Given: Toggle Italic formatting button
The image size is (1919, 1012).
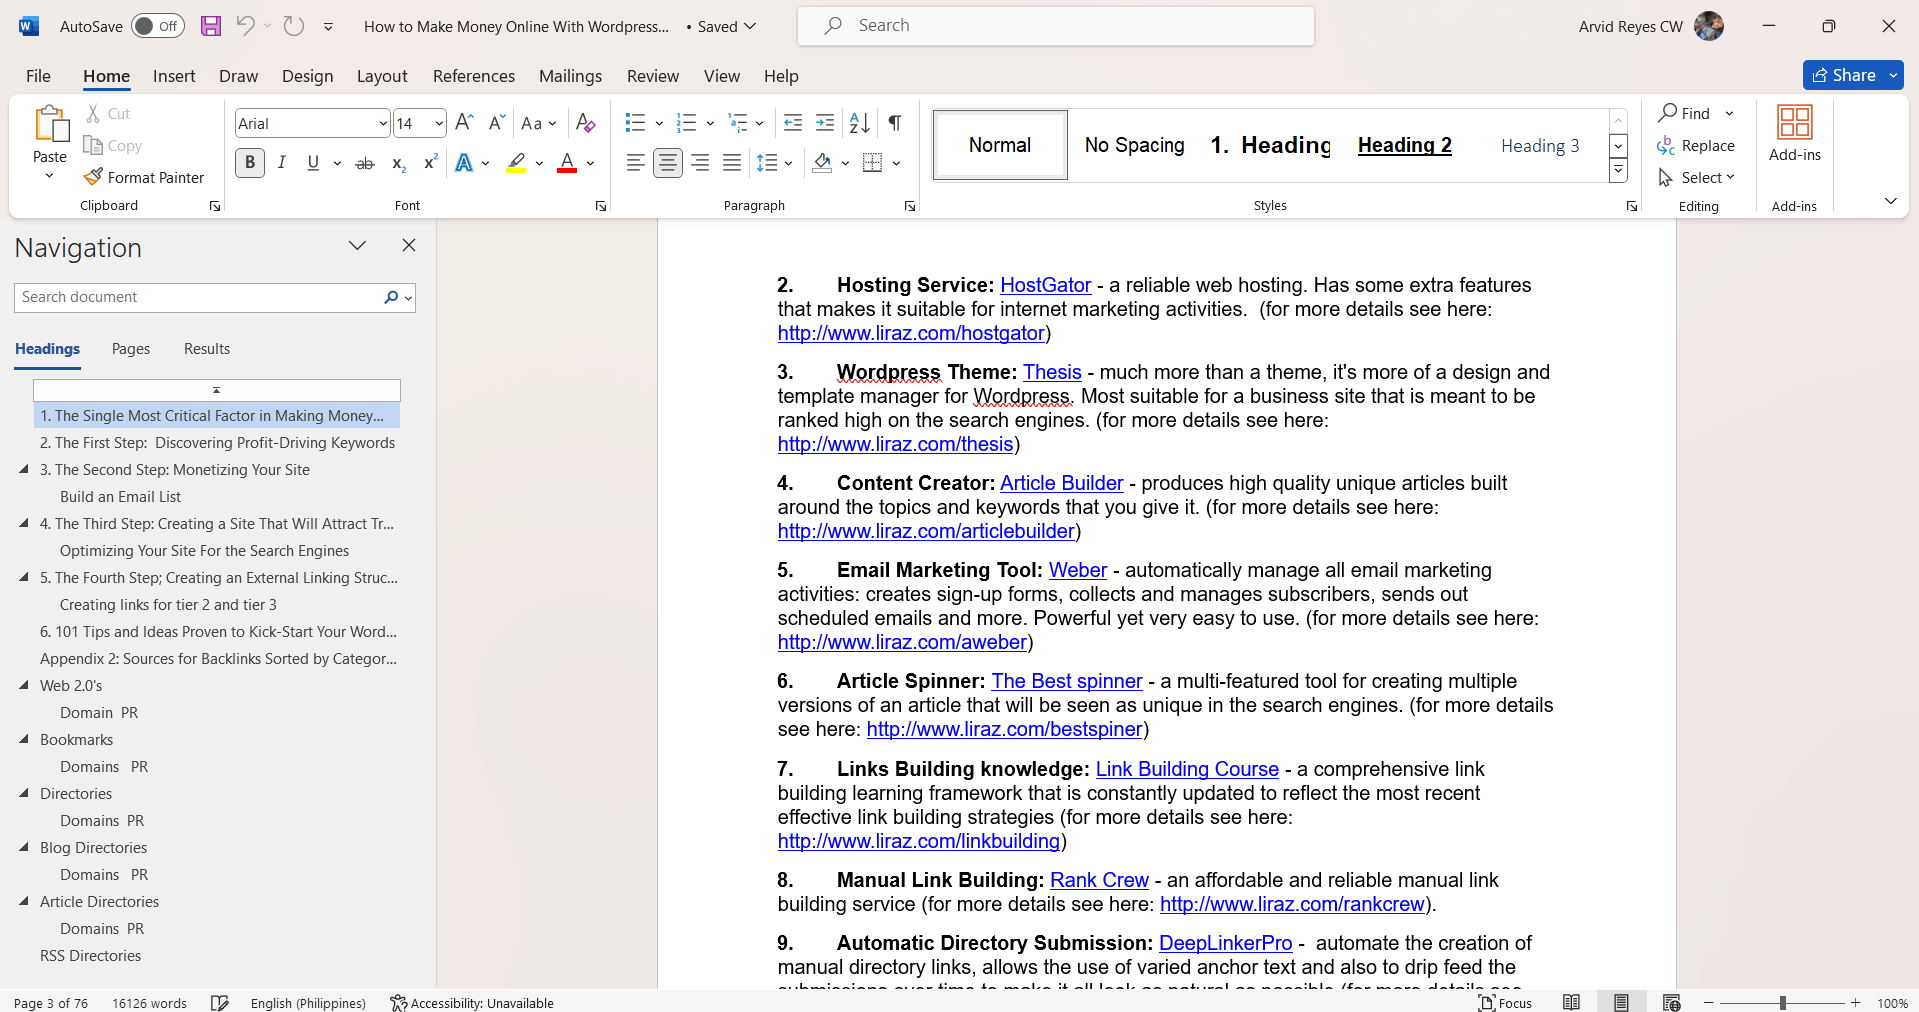Looking at the screenshot, I should tap(282, 163).
